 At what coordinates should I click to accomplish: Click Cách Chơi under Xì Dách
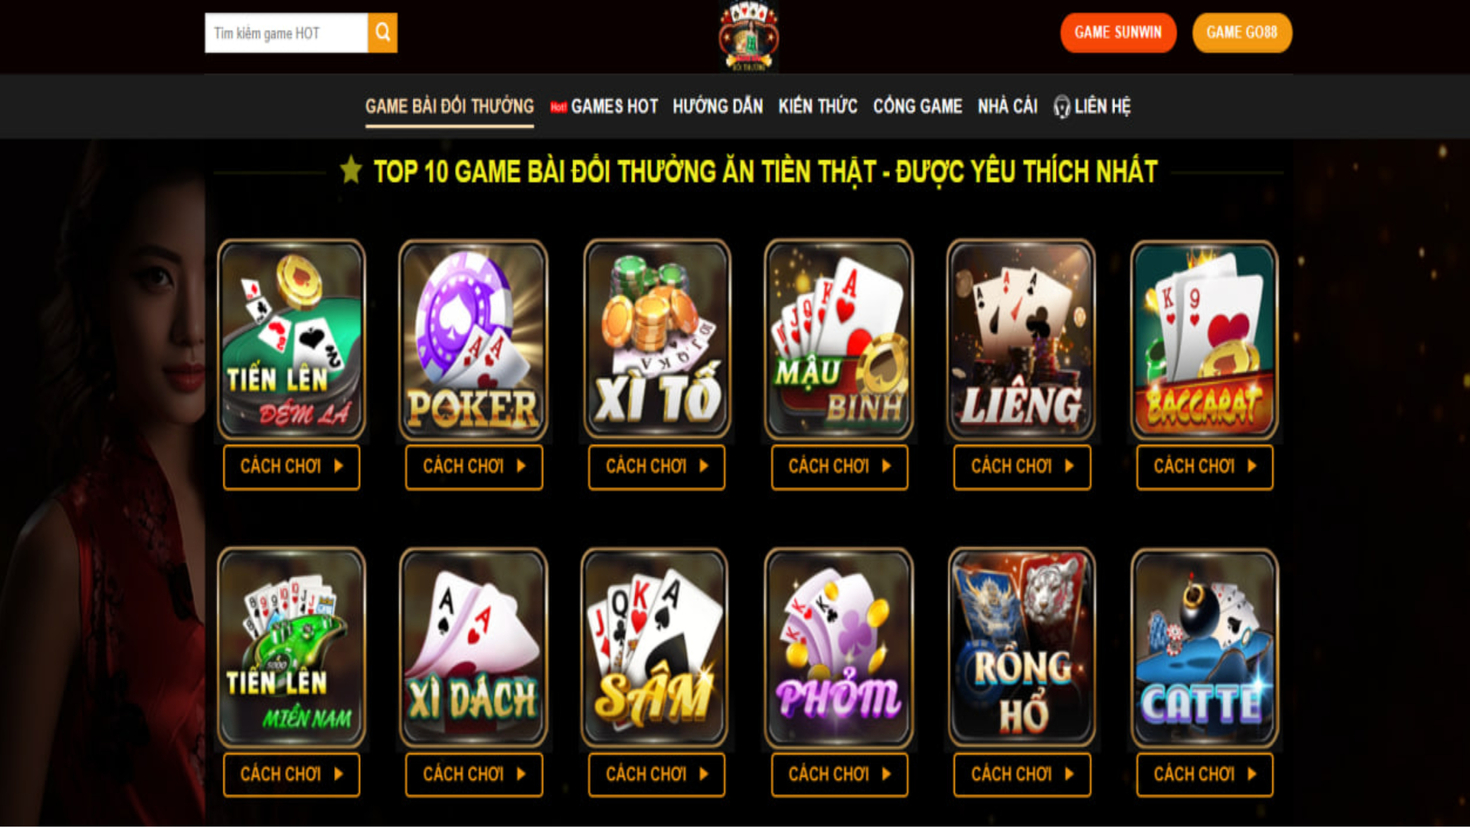pyautogui.click(x=474, y=775)
